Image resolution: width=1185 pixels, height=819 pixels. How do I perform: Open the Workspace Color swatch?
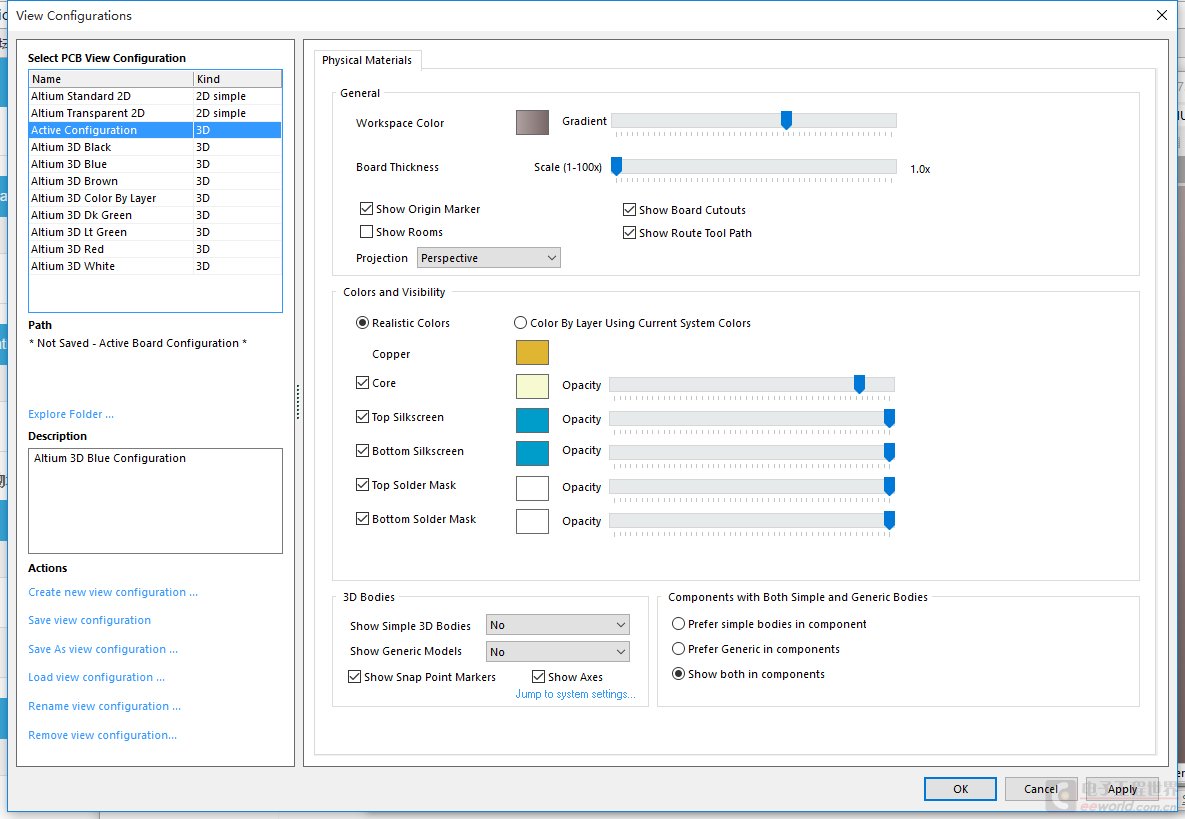[532, 122]
